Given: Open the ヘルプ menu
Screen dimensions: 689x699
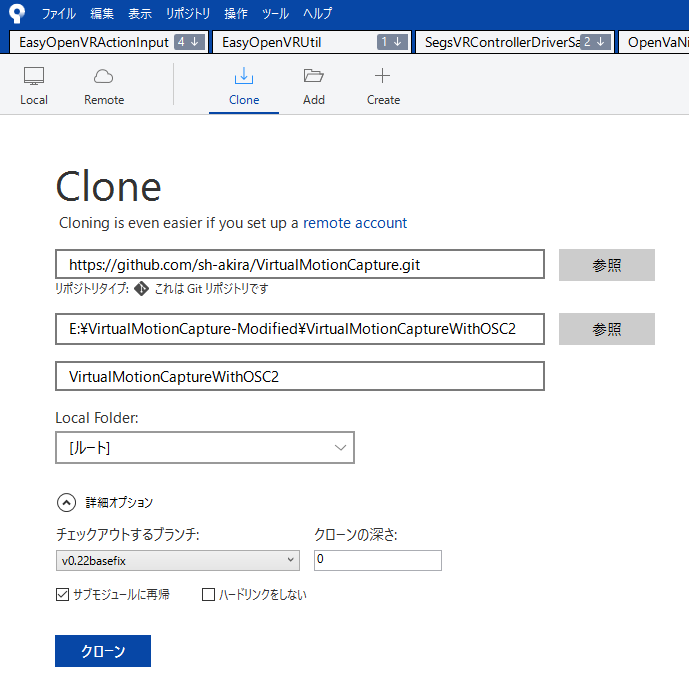Looking at the screenshot, I should pos(317,13).
